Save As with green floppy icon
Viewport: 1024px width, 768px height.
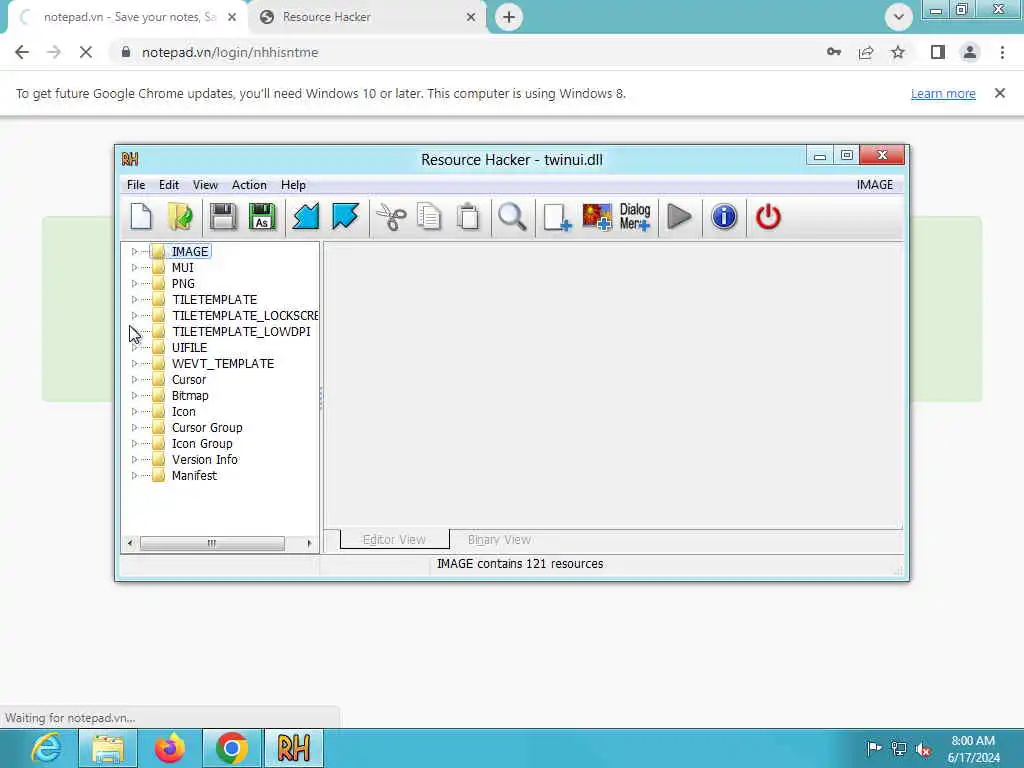coord(262,217)
